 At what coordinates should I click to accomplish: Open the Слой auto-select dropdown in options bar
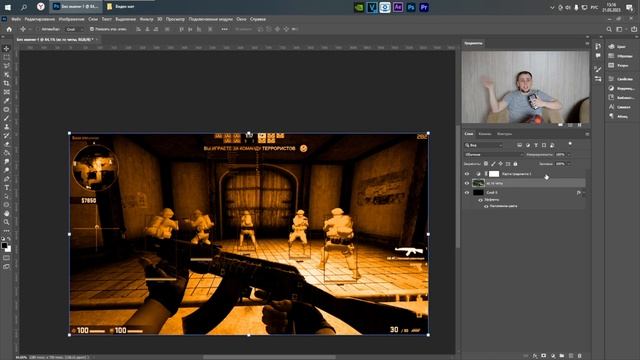pos(74,29)
